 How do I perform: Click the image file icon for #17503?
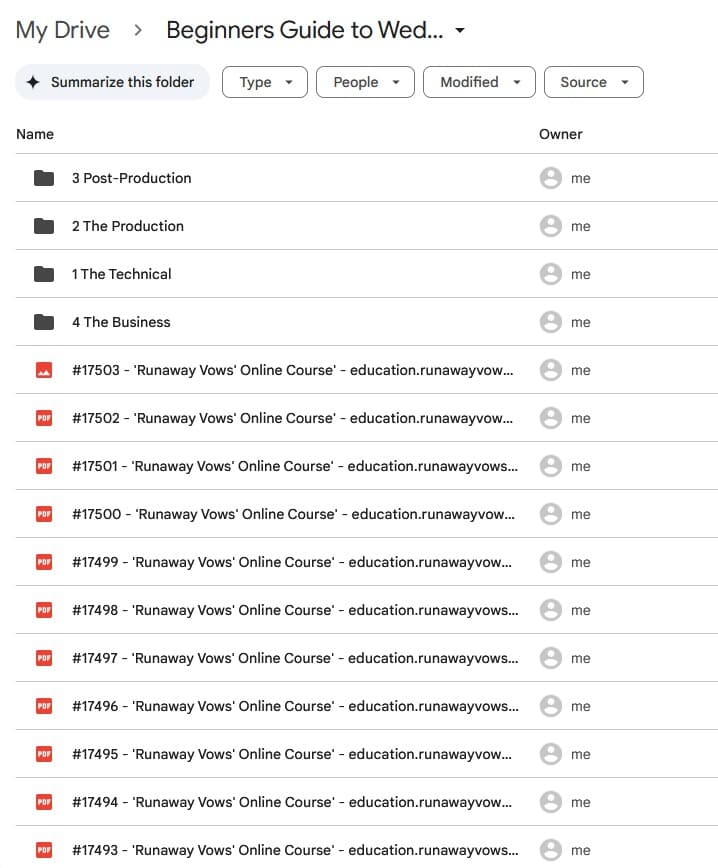pyautogui.click(x=44, y=370)
